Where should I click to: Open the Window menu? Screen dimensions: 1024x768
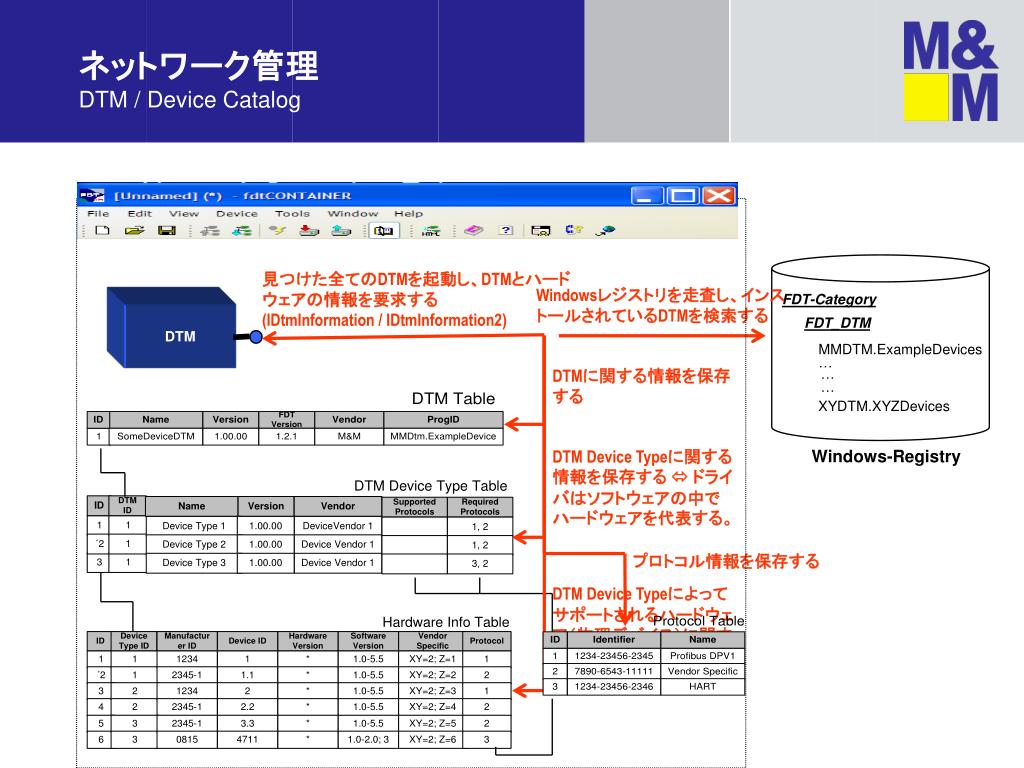(x=353, y=213)
